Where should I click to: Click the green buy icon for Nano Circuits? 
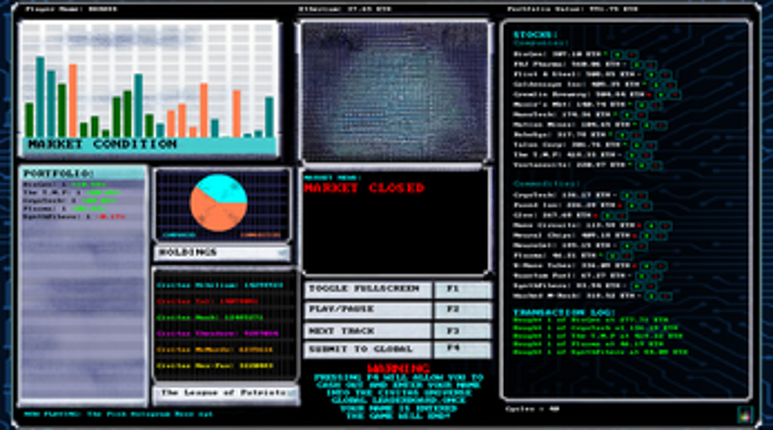tap(652, 225)
